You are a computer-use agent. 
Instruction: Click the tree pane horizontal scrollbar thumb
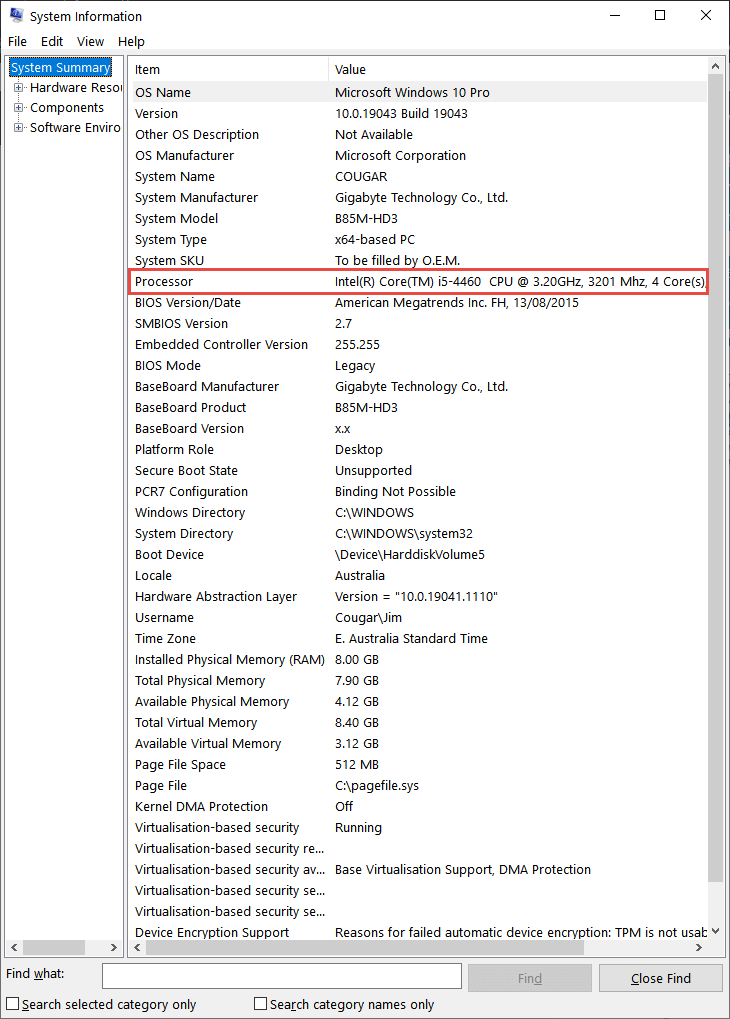tap(54, 948)
